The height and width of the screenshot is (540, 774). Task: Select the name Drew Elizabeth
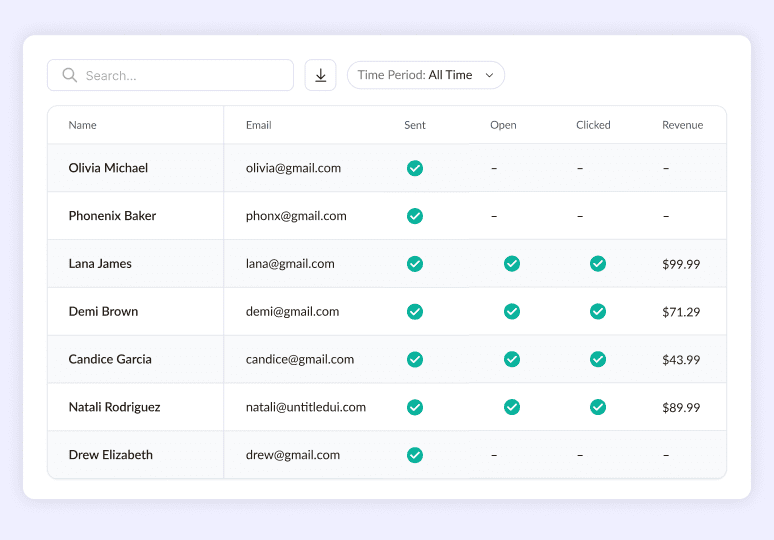tap(111, 455)
